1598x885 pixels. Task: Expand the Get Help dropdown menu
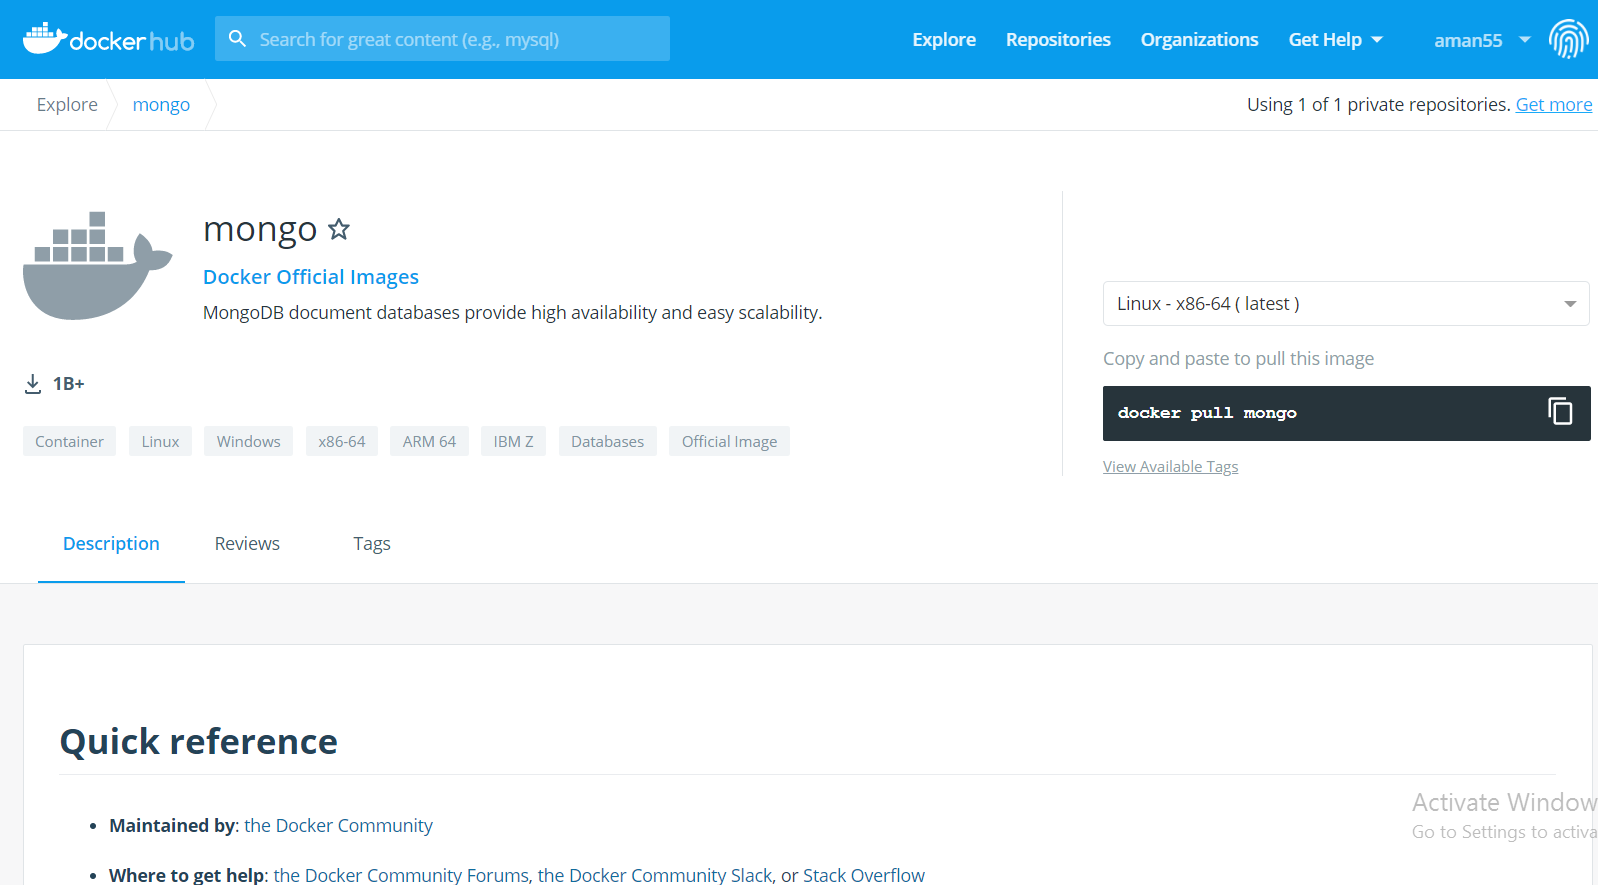tap(1335, 40)
